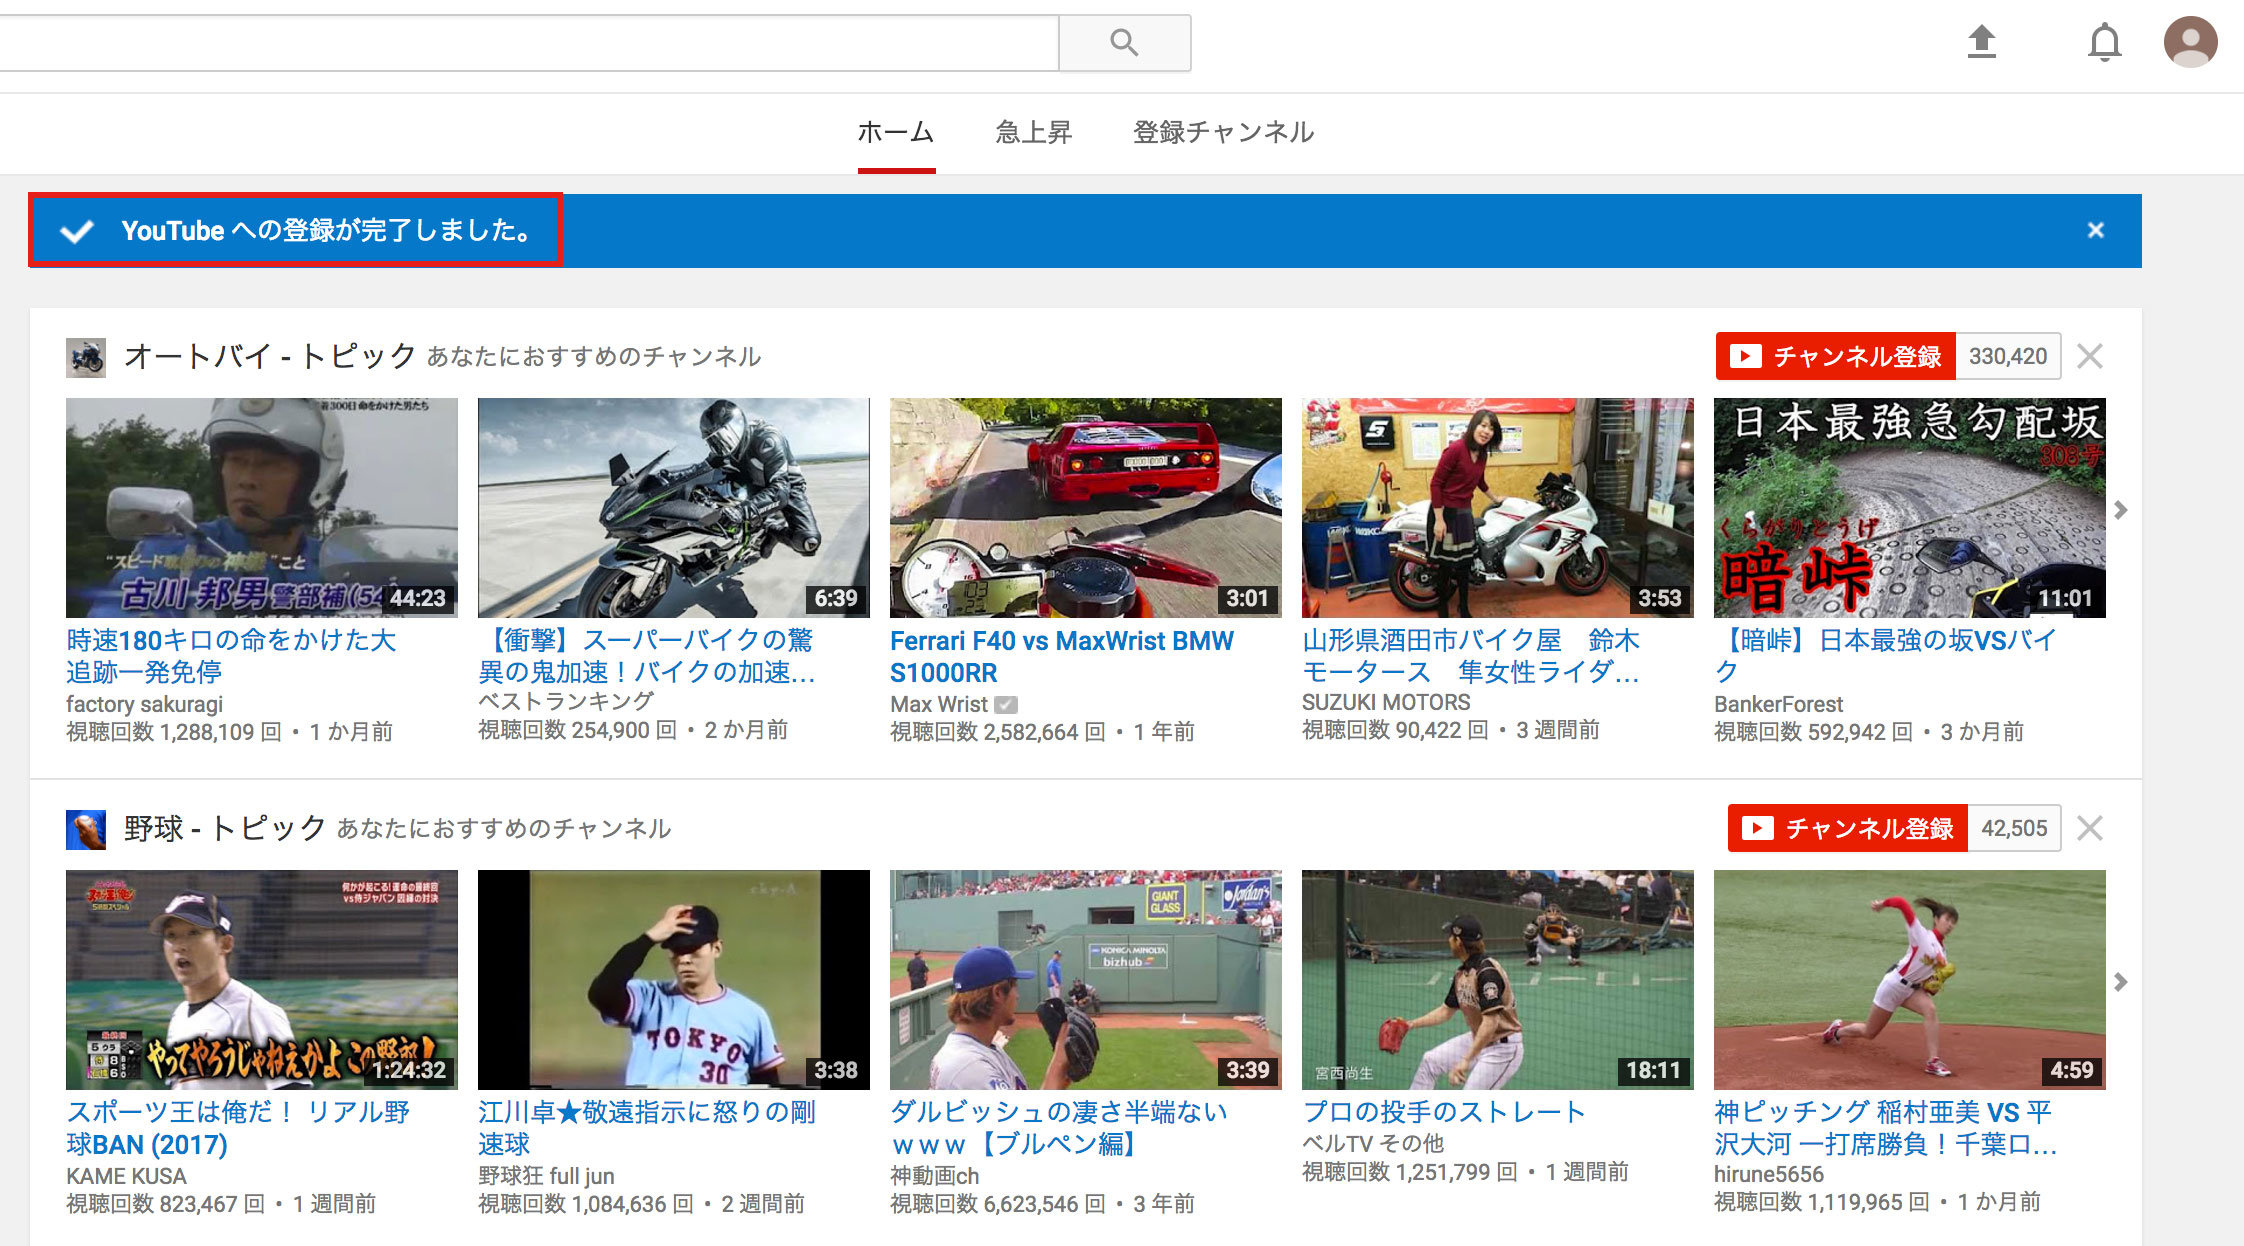Play the 6:39 superbike thumbnail
Viewport: 2244px width, 1246px height.
click(x=674, y=508)
